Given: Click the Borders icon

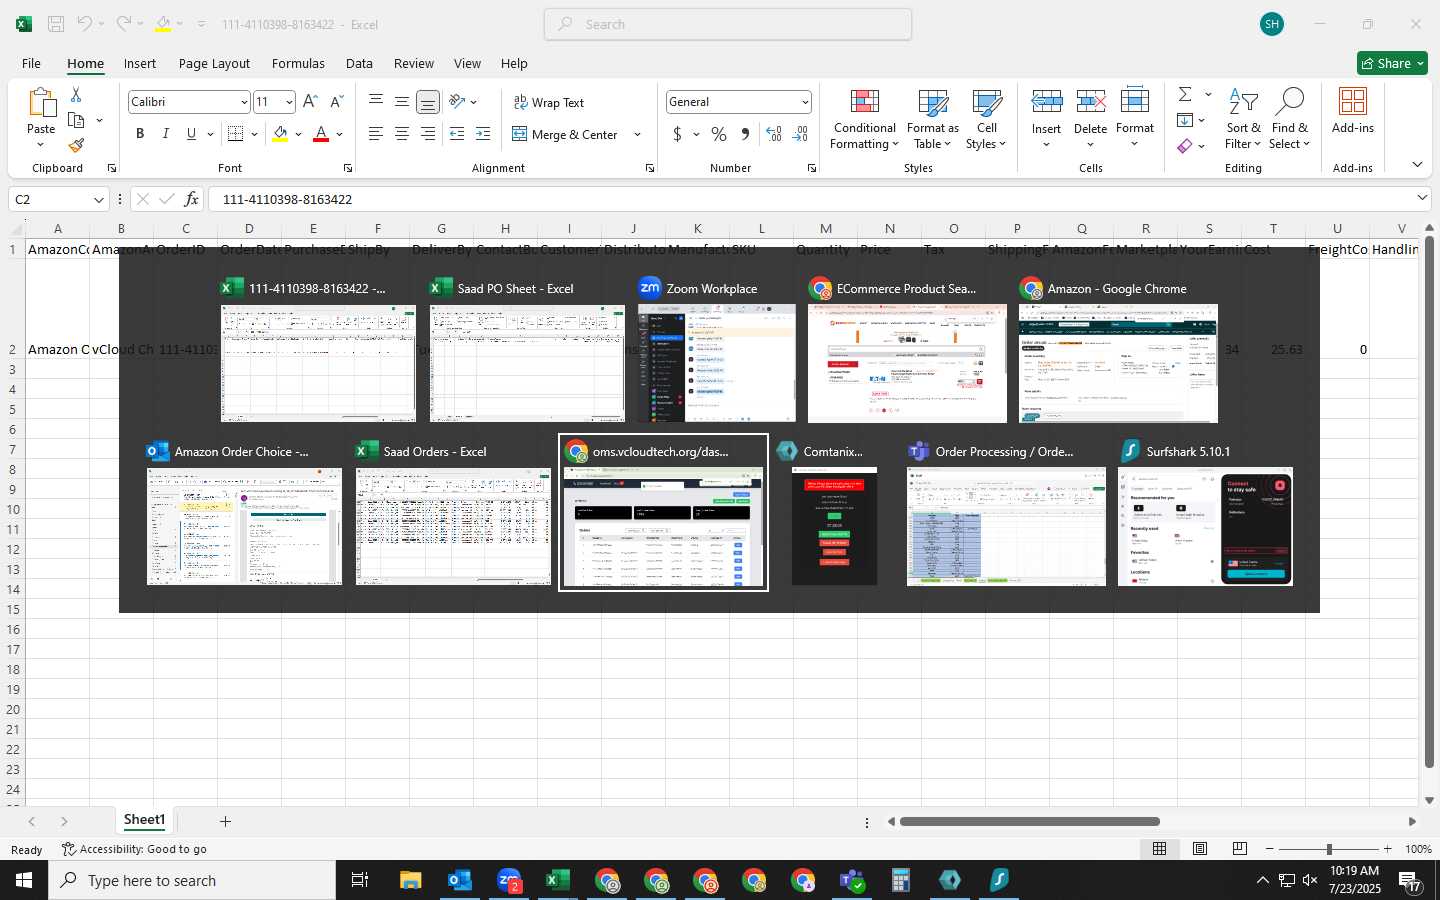Looking at the screenshot, I should click(x=236, y=134).
